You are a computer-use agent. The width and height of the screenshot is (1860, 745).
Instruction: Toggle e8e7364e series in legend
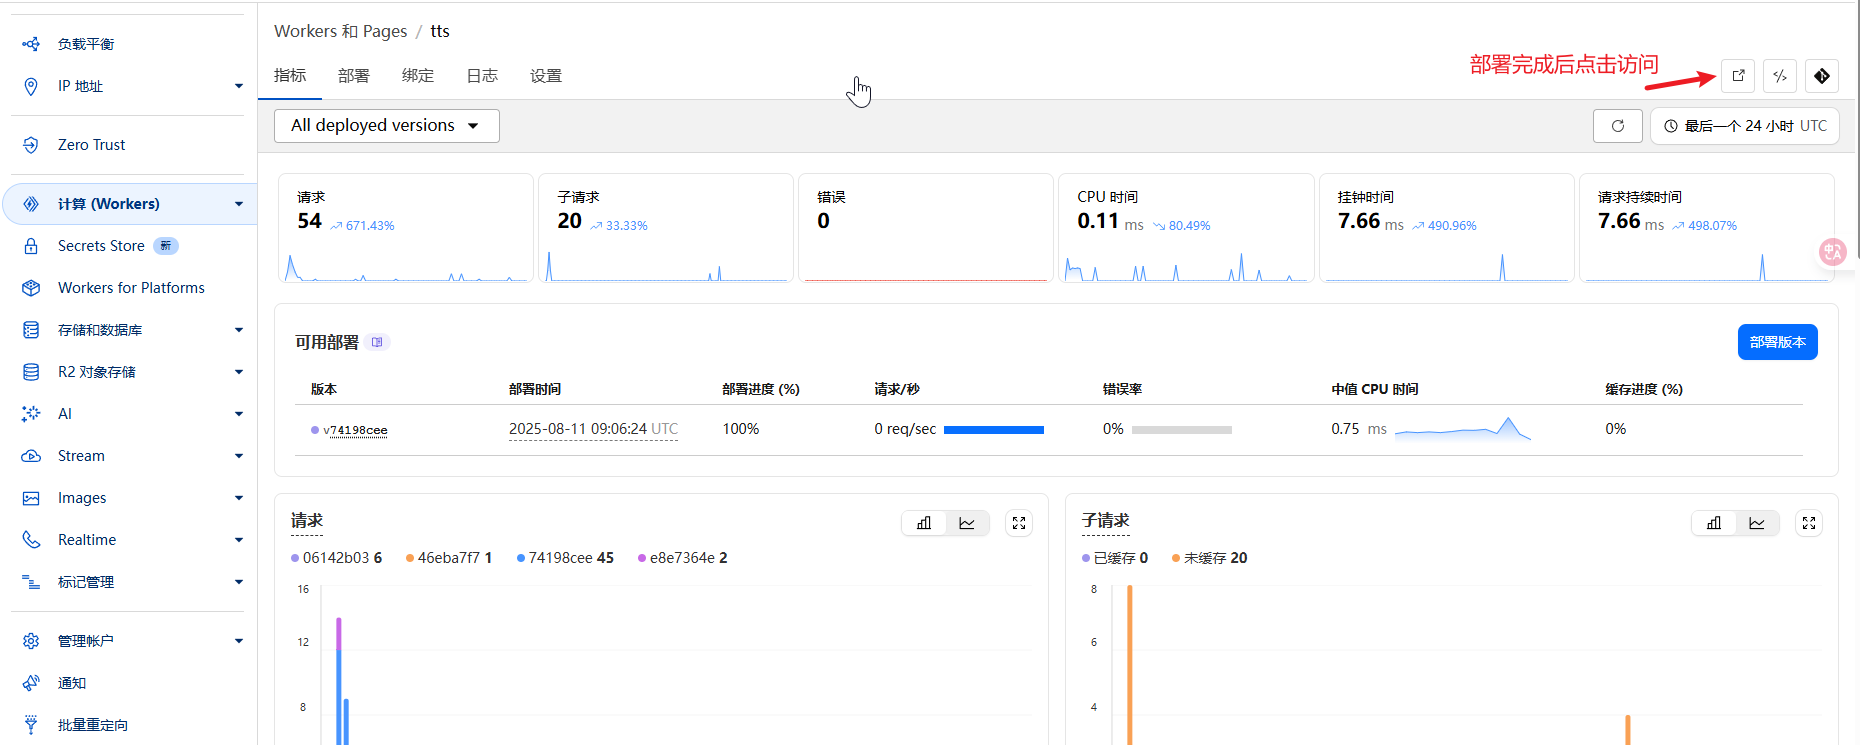683,558
